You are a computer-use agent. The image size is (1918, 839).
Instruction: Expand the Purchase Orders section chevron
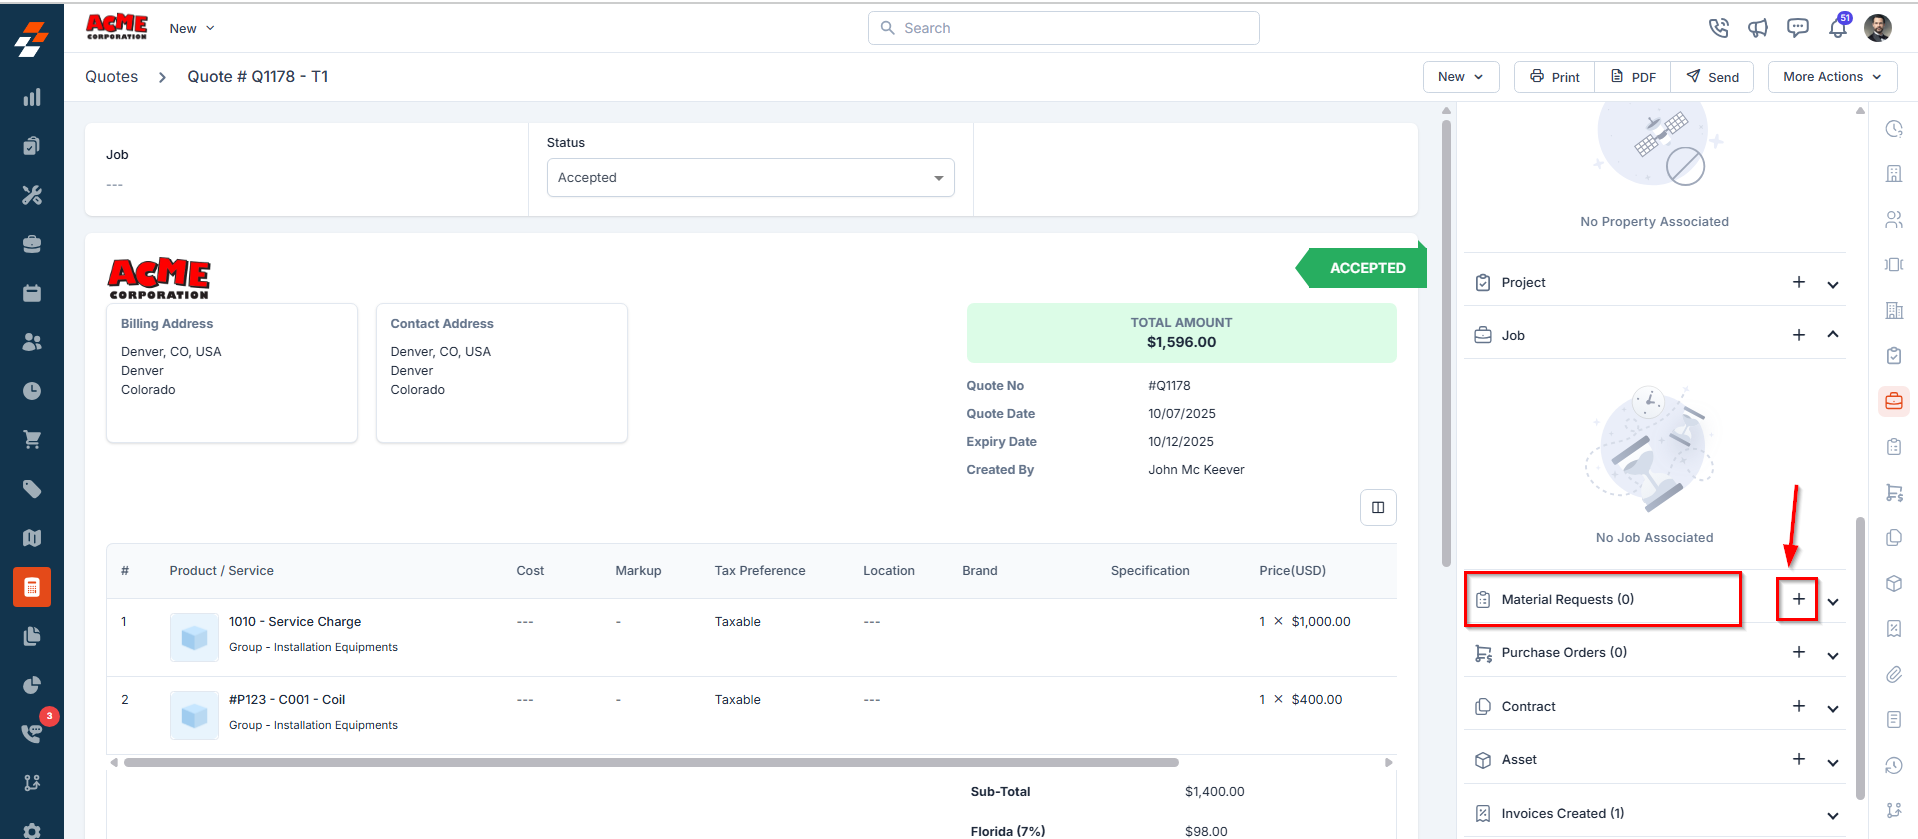coord(1832,656)
